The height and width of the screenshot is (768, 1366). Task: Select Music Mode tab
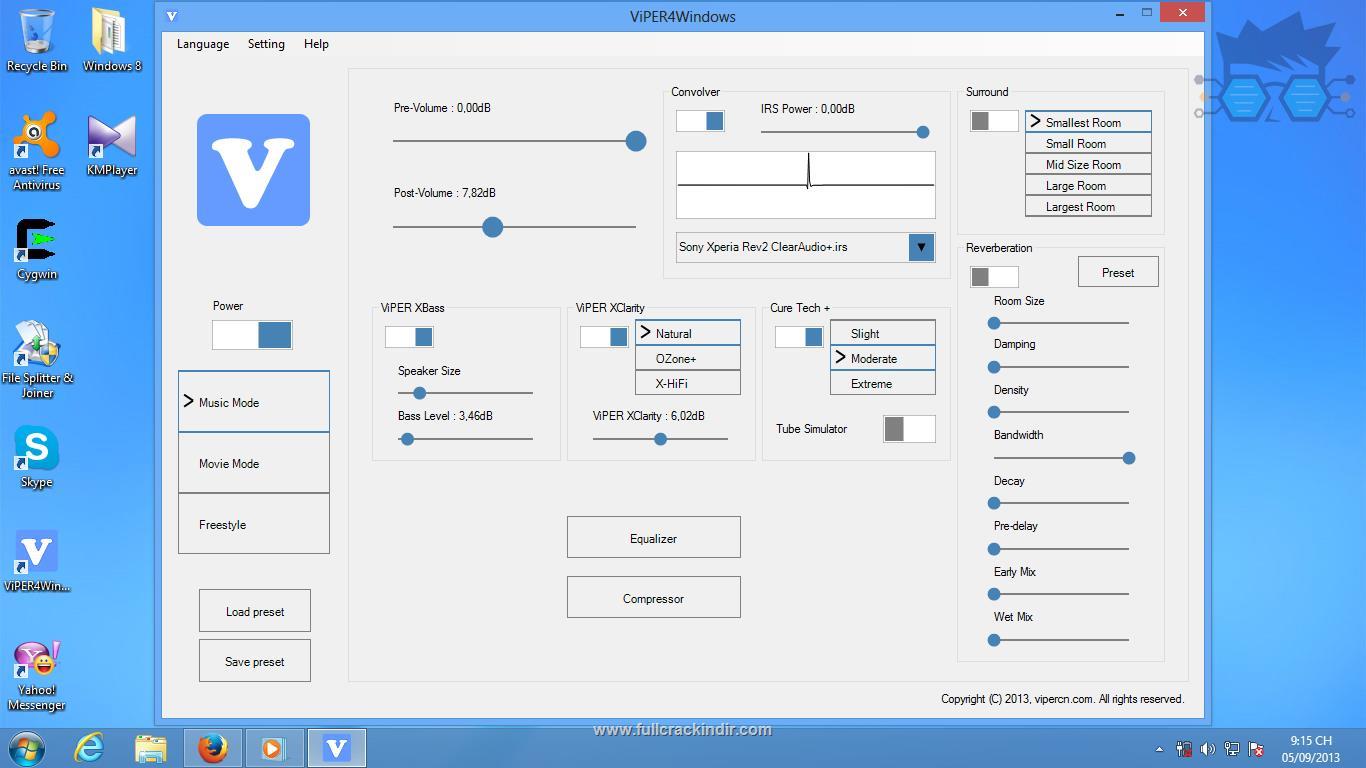[254, 402]
